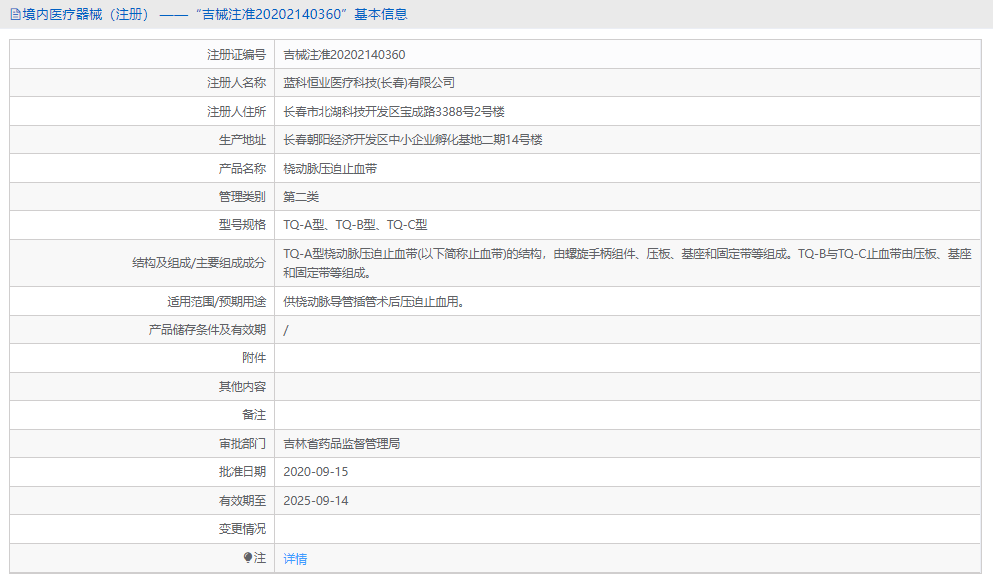Select 吉林省药品监督管理局
The height and width of the screenshot is (583, 993).
(x=342, y=444)
